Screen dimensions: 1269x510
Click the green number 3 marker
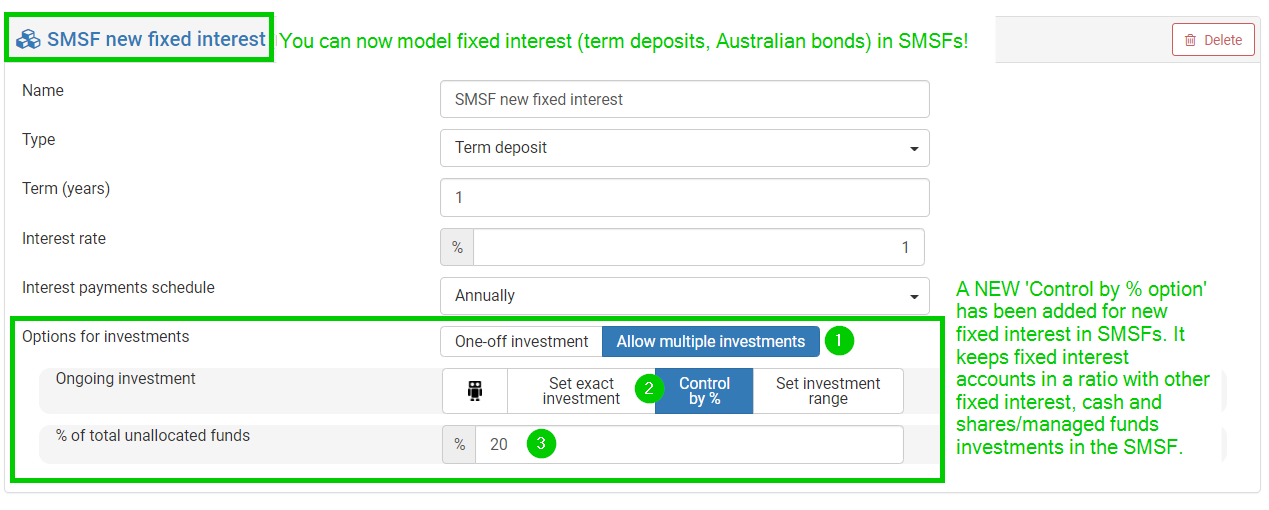540,445
